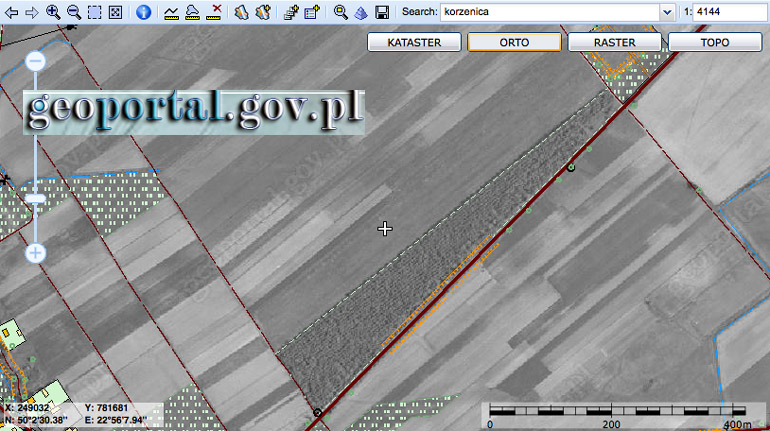Select the zoom in magnifier tool
Viewport: 770px width, 431px height.
(x=53, y=12)
